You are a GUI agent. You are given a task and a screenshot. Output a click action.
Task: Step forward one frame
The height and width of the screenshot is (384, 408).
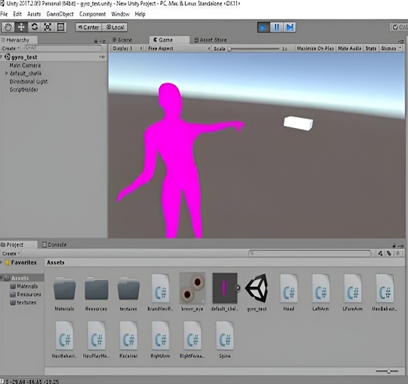[x=289, y=27]
